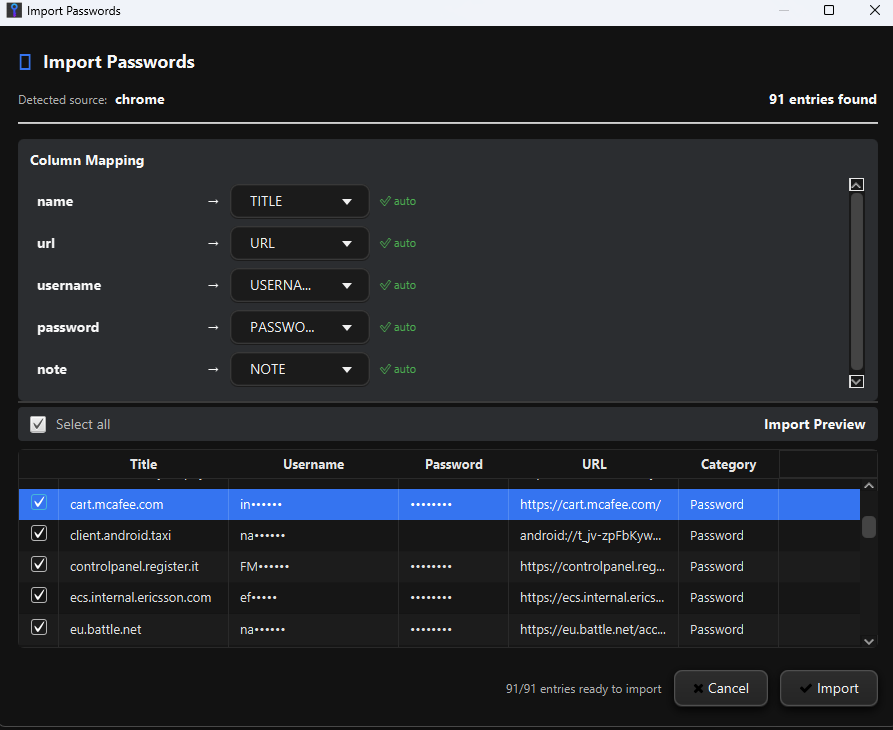This screenshot has width=893, height=730.
Task: Open the NOTE mapping dropdown
Action: [x=299, y=369]
